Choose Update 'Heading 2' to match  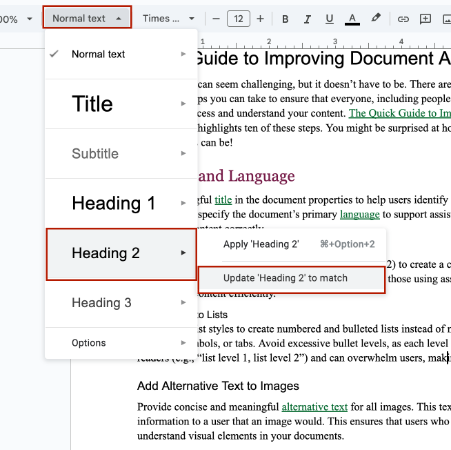pyautogui.click(x=292, y=278)
